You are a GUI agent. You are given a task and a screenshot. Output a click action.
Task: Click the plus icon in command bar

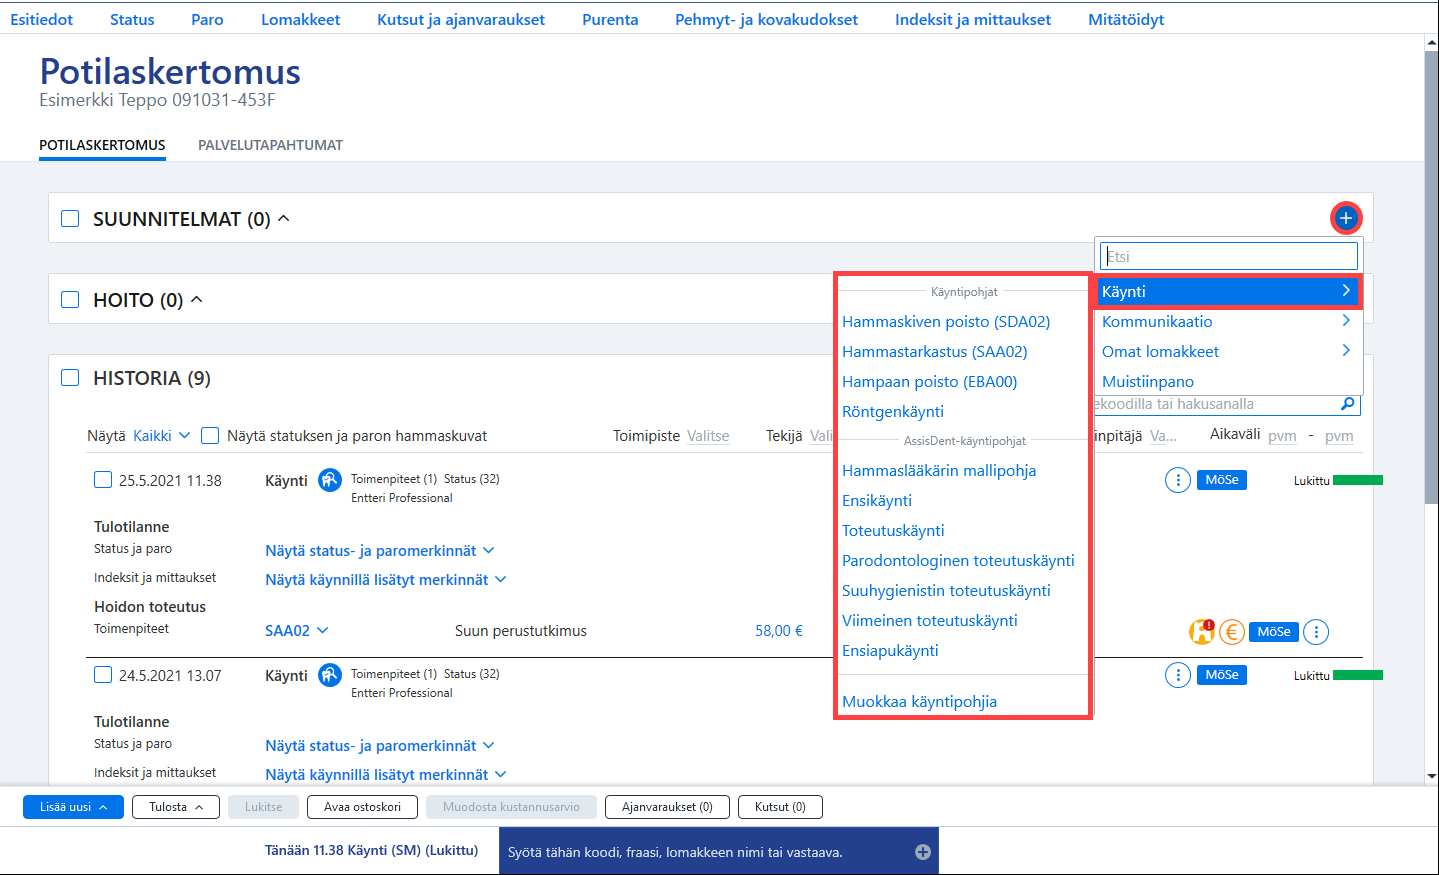point(923,852)
